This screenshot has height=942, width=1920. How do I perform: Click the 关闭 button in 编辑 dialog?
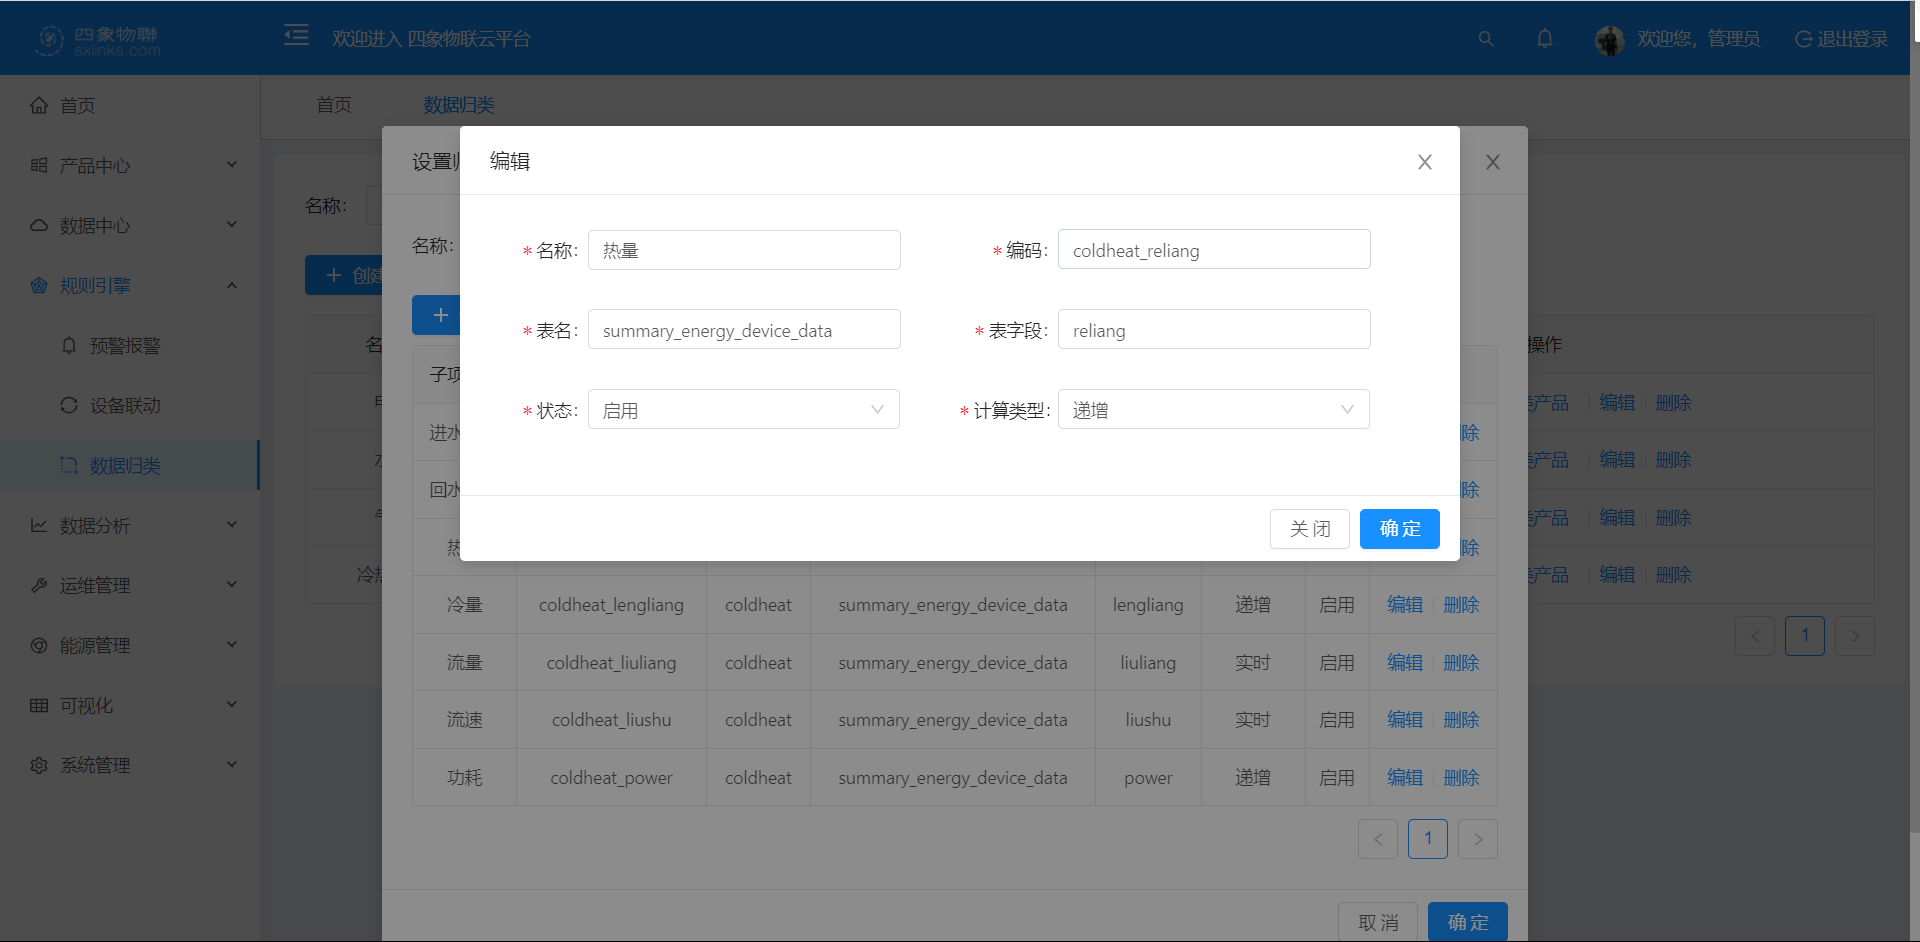pos(1309,529)
